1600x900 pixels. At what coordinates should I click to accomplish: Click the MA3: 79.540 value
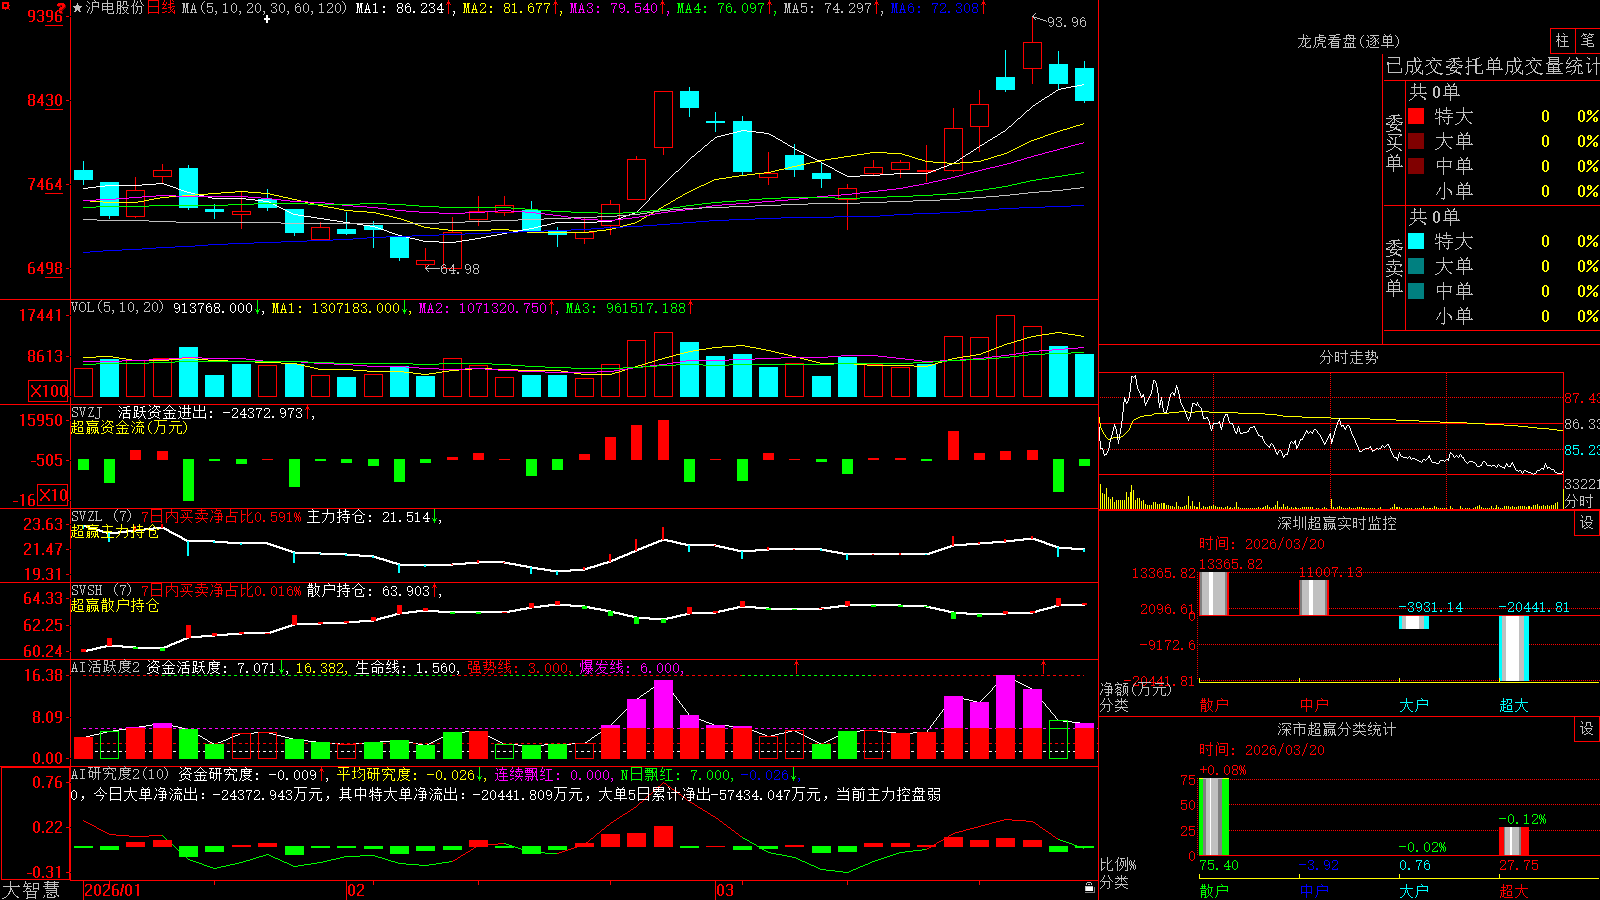tap(614, 8)
